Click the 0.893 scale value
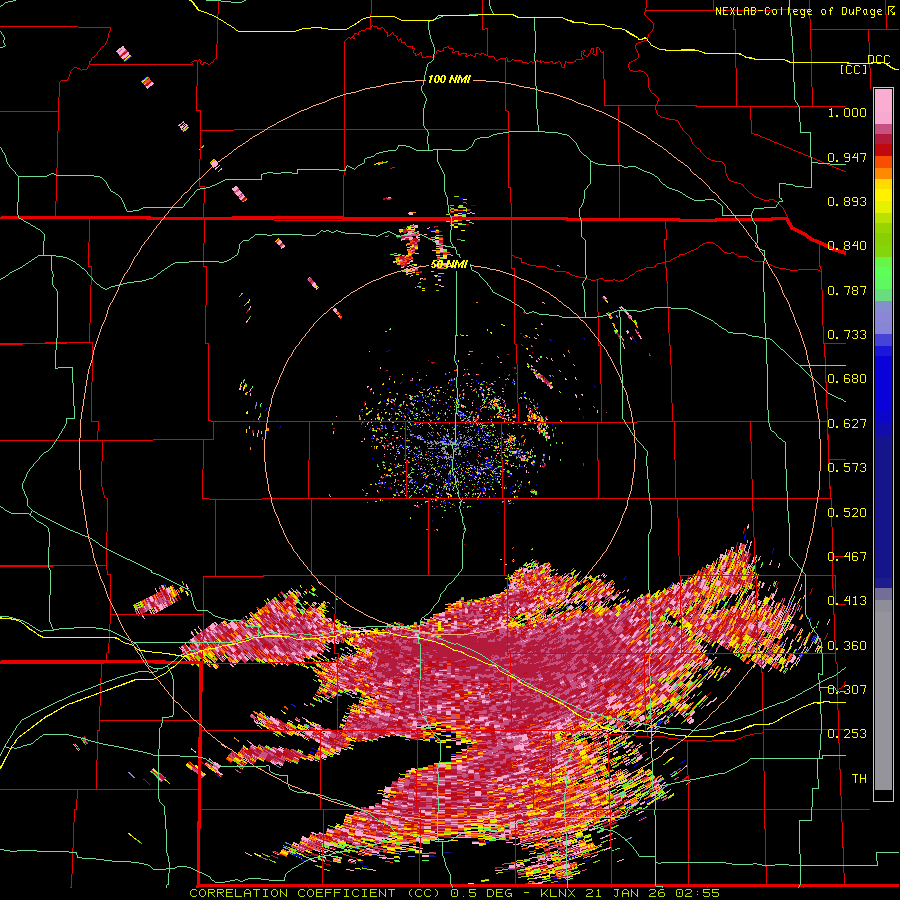This screenshot has height=900, width=900. point(847,201)
